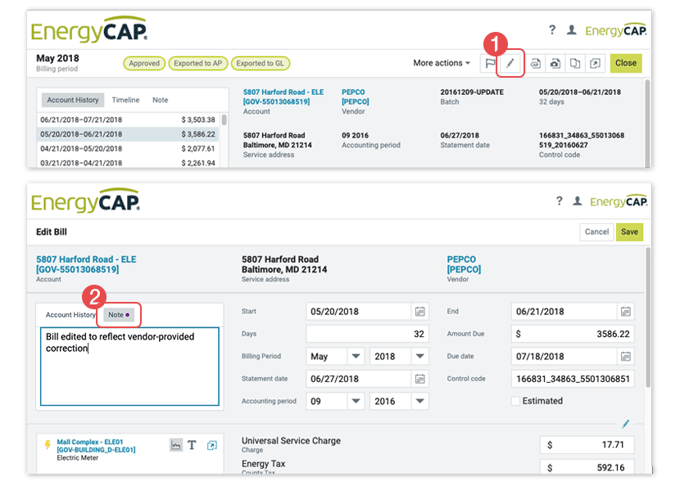Click the copy bill icon beside Close

point(574,63)
